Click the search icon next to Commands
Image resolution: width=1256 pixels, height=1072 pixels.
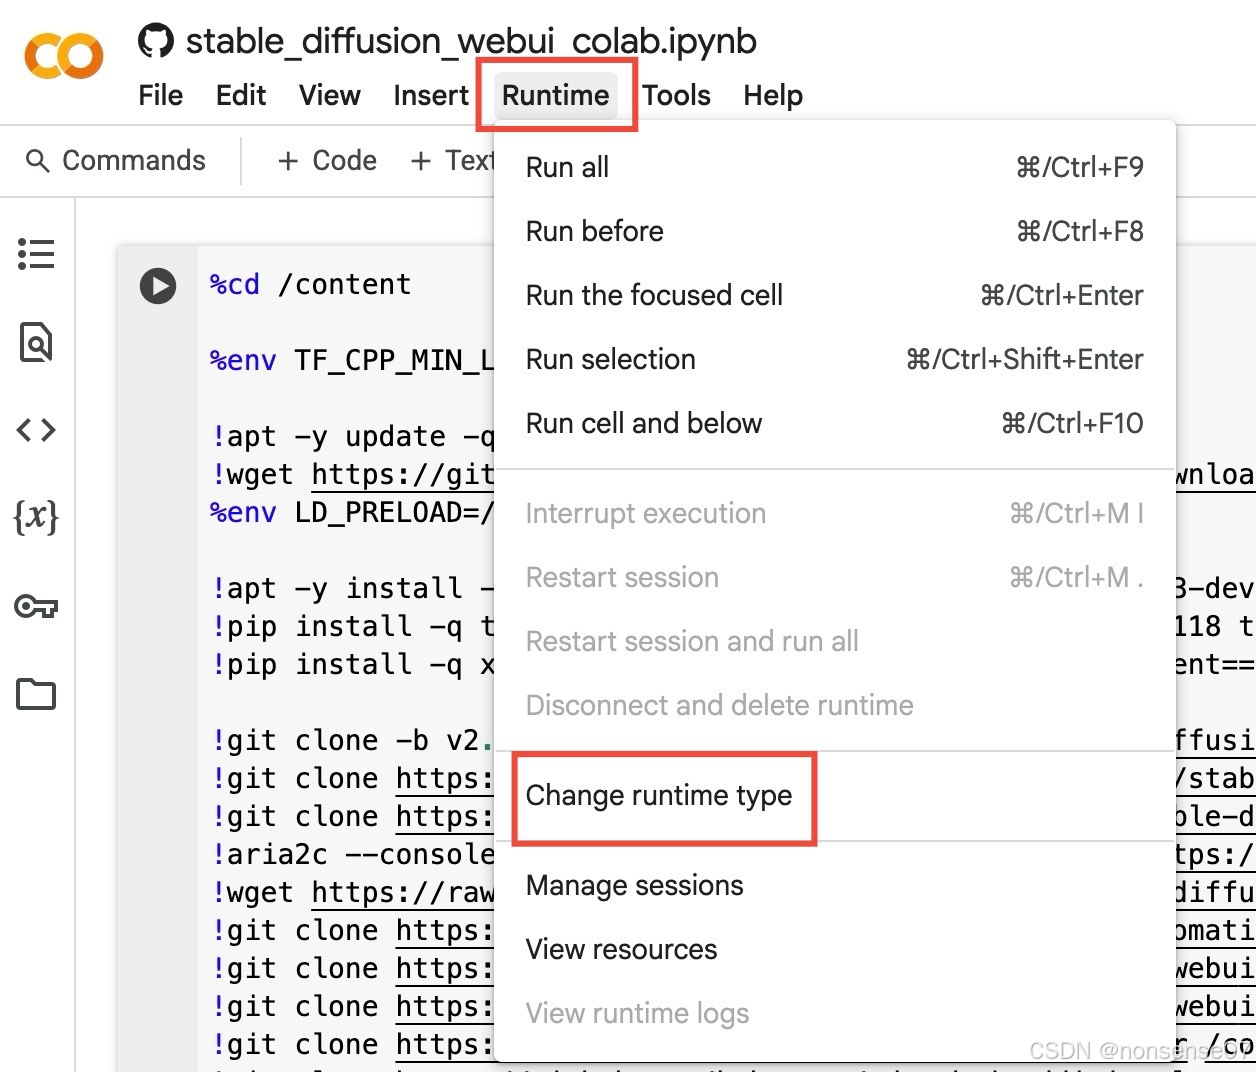click(38, 161)
